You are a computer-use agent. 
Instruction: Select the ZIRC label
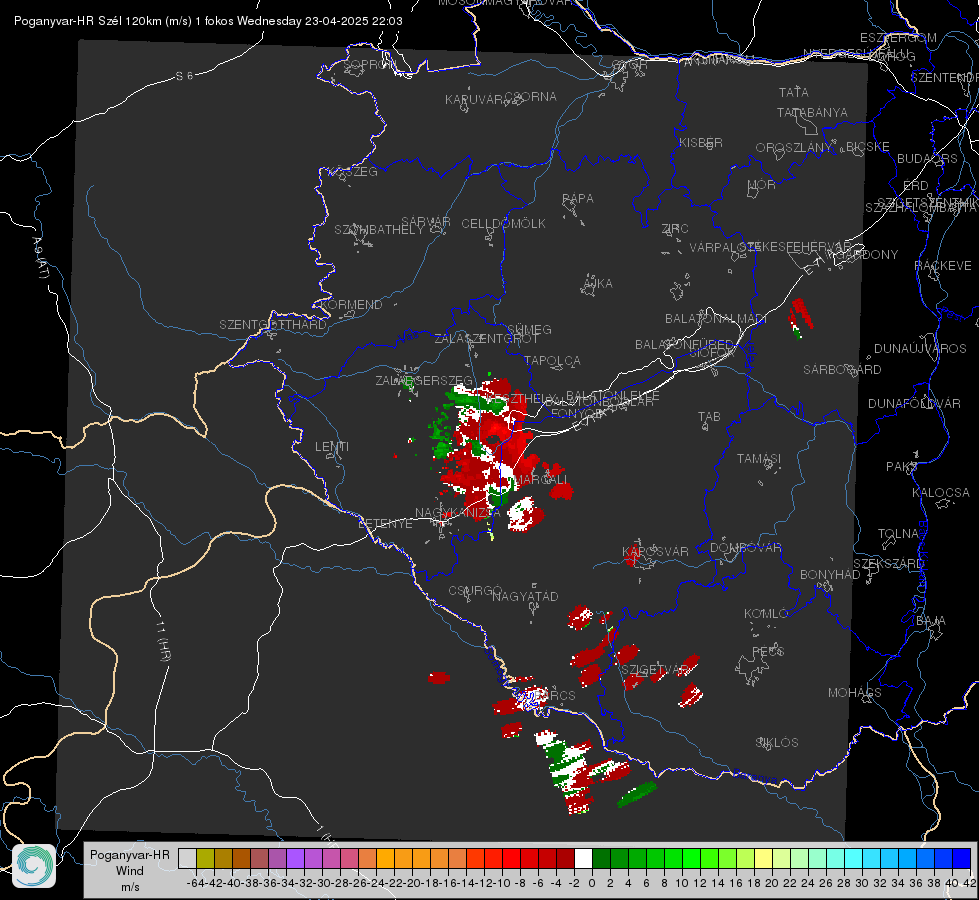coord(675,229)
